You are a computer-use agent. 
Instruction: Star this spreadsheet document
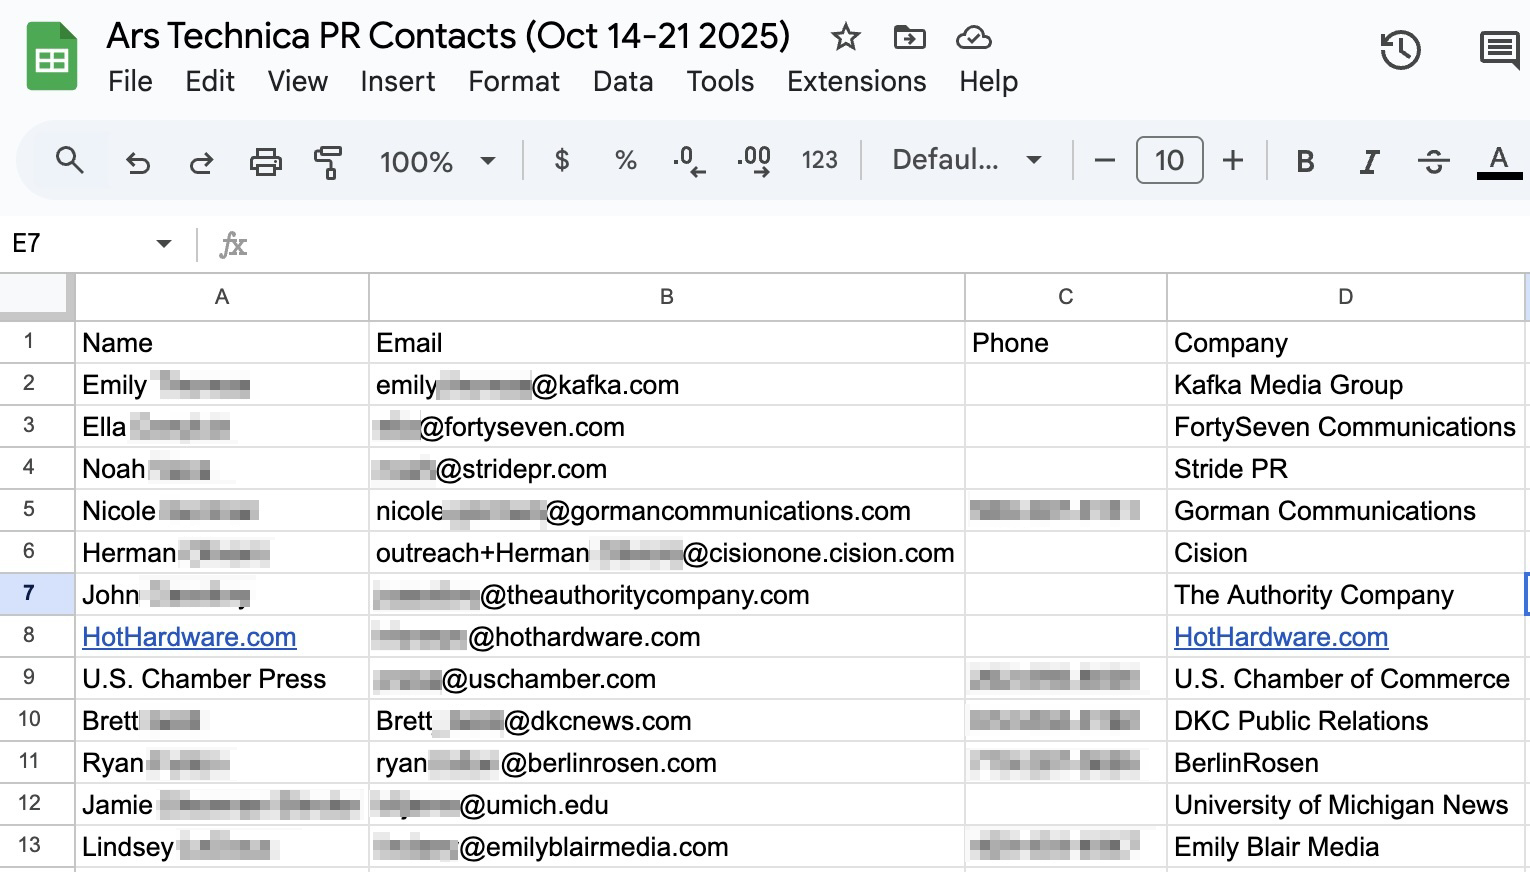tap(846, 38)
